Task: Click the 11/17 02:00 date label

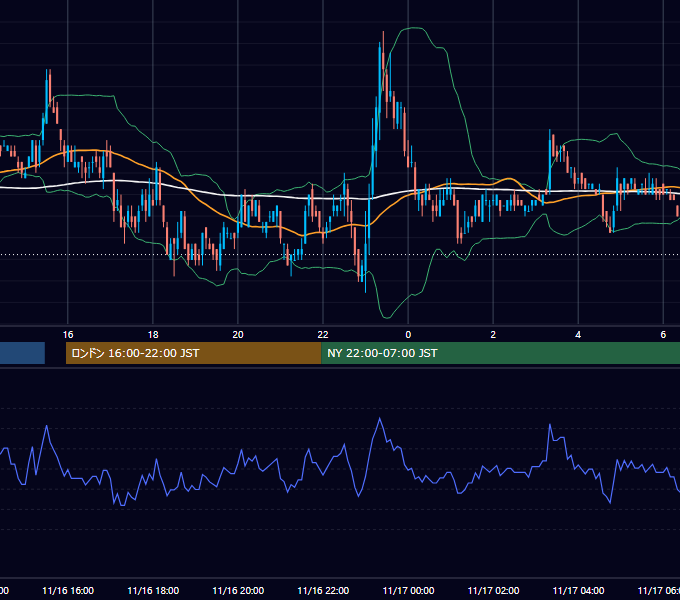Action: click(x=493, y=591)
